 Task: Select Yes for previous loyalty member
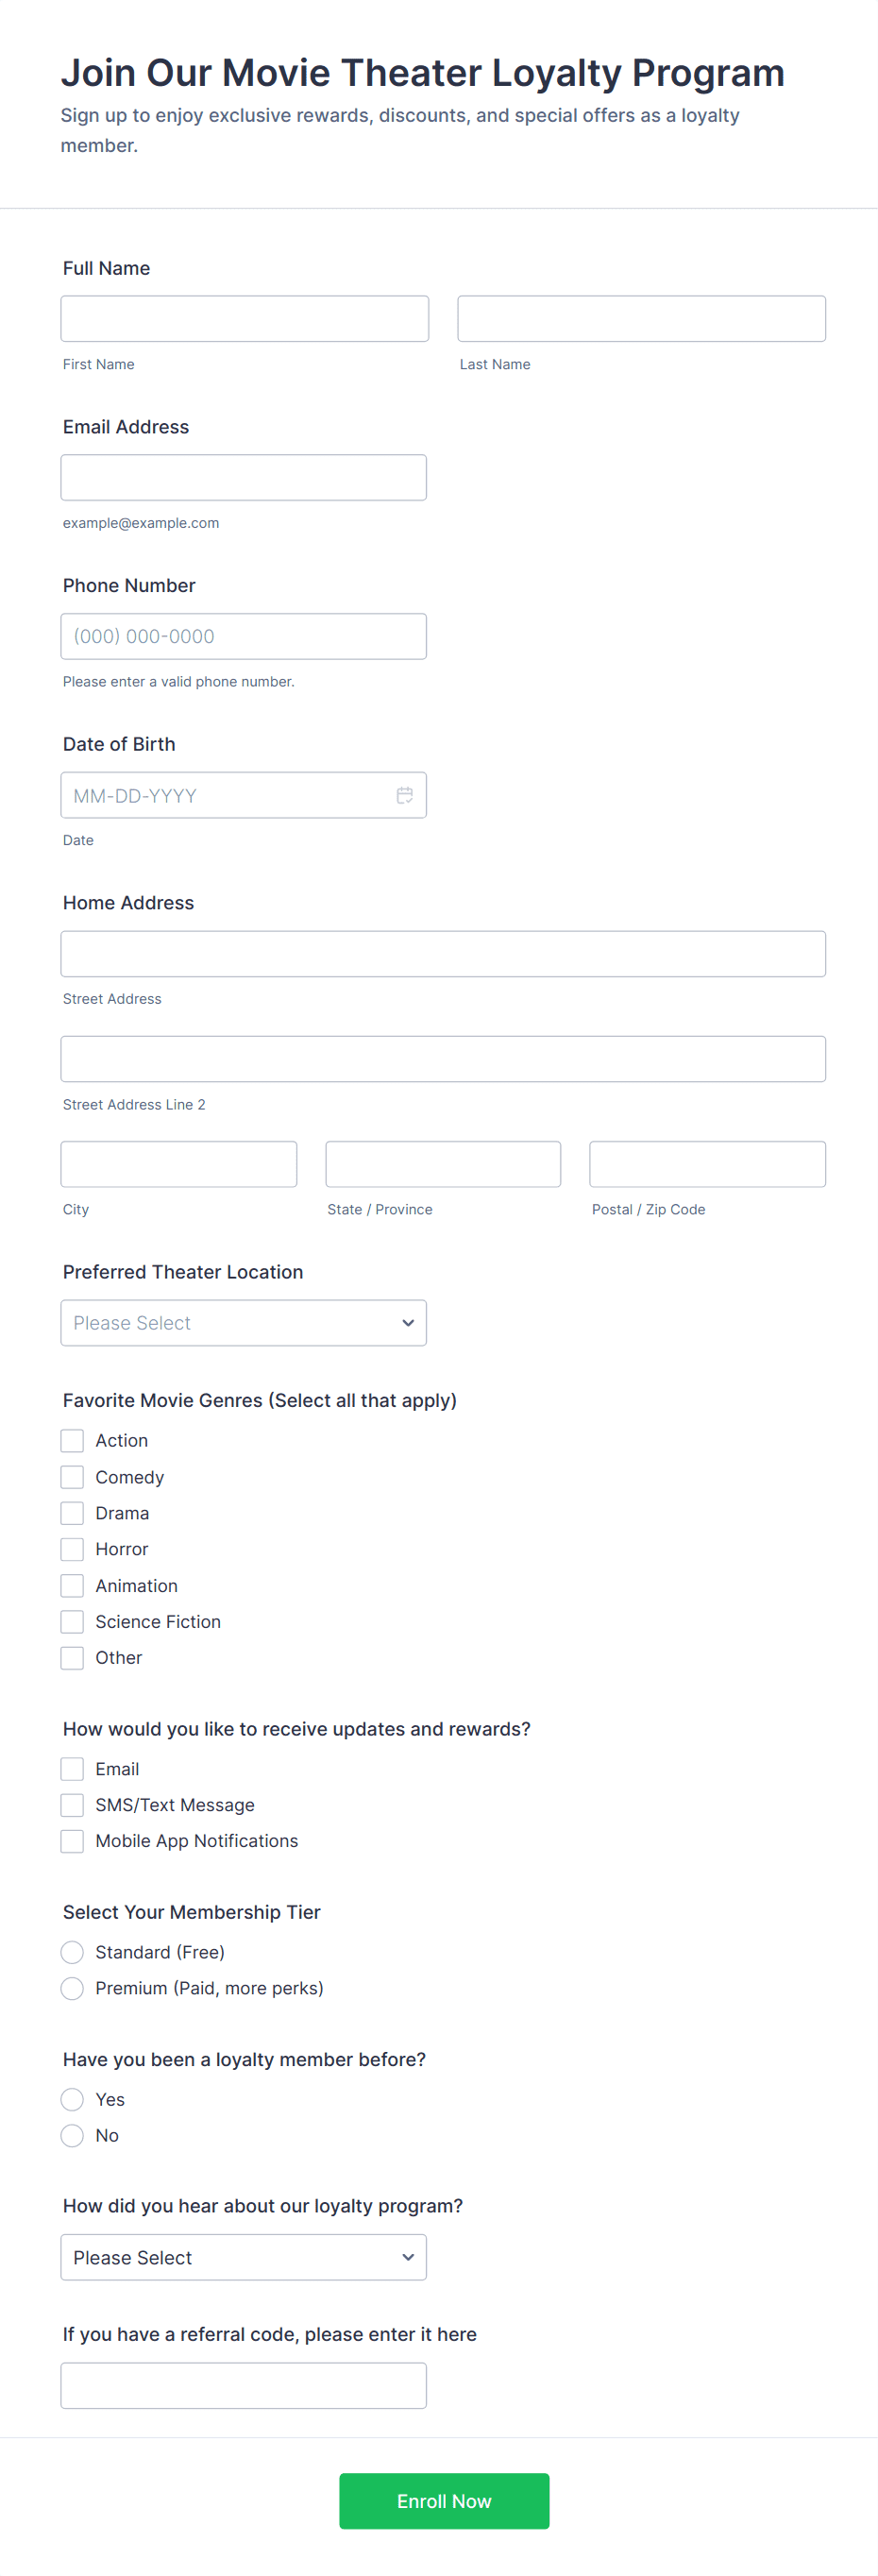point(72,2099)
